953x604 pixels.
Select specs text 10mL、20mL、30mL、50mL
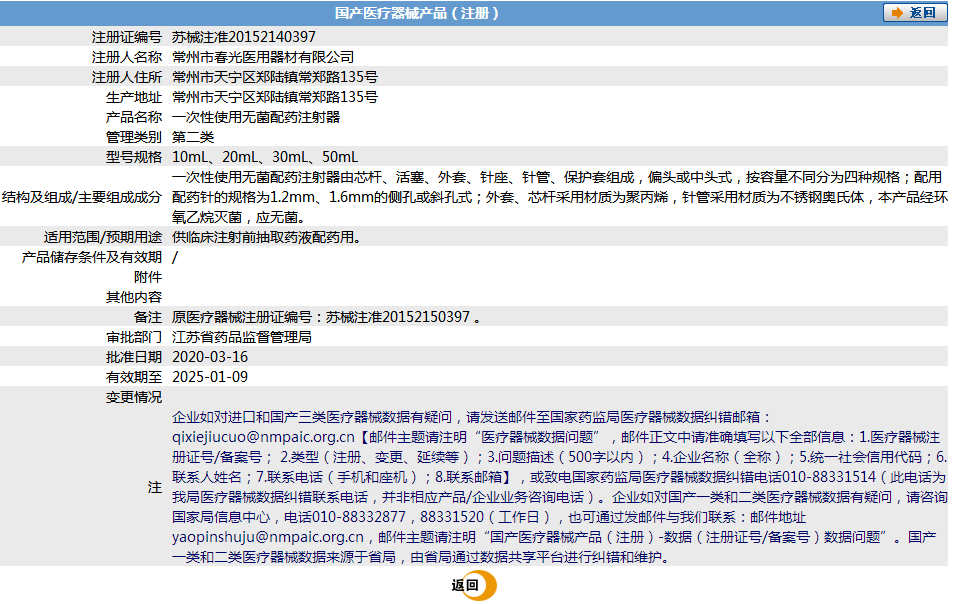265,157
